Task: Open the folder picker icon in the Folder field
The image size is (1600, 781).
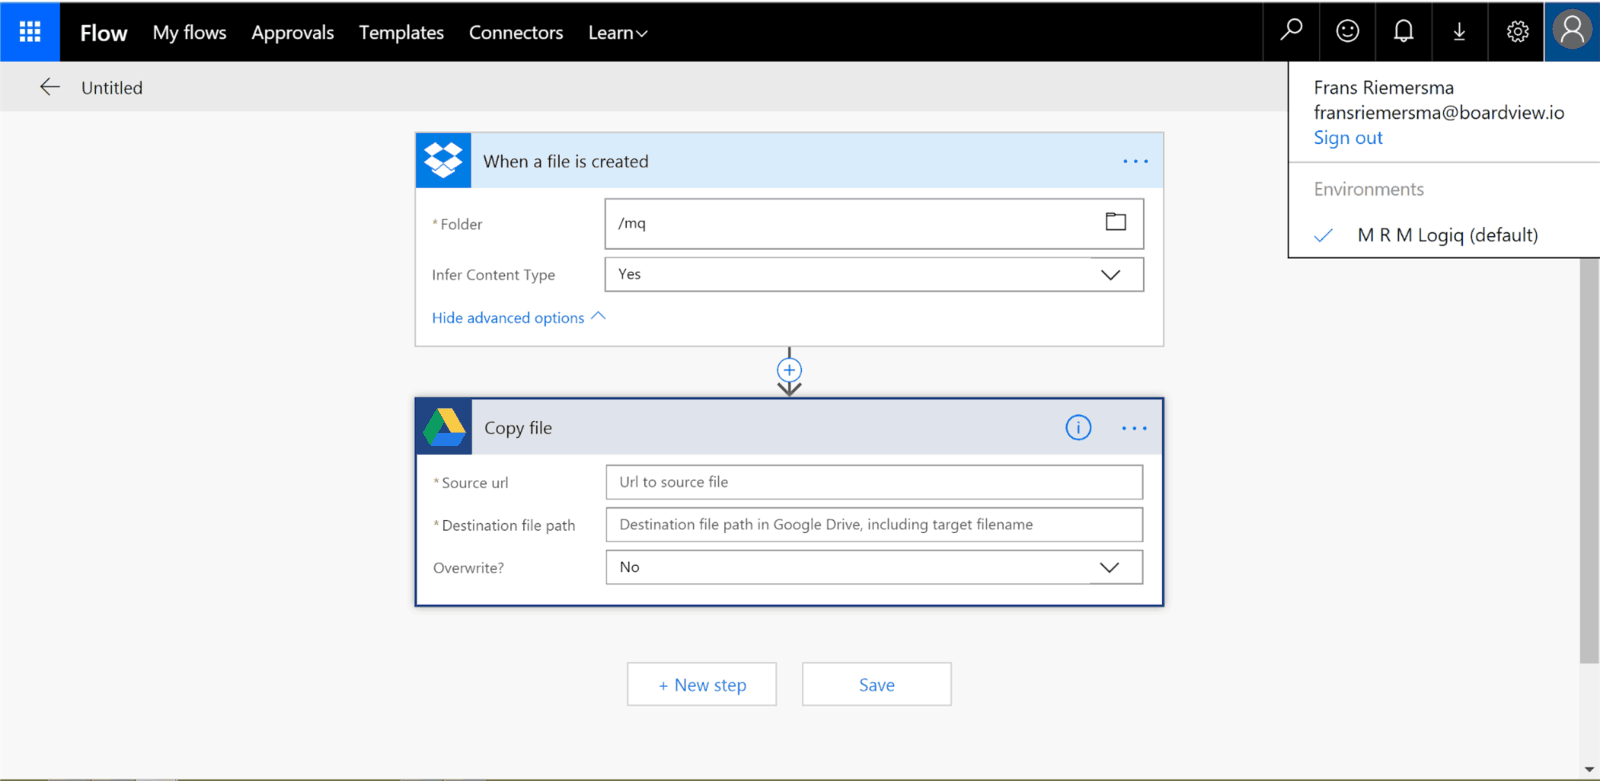Action: click(x=1115, y=222)
